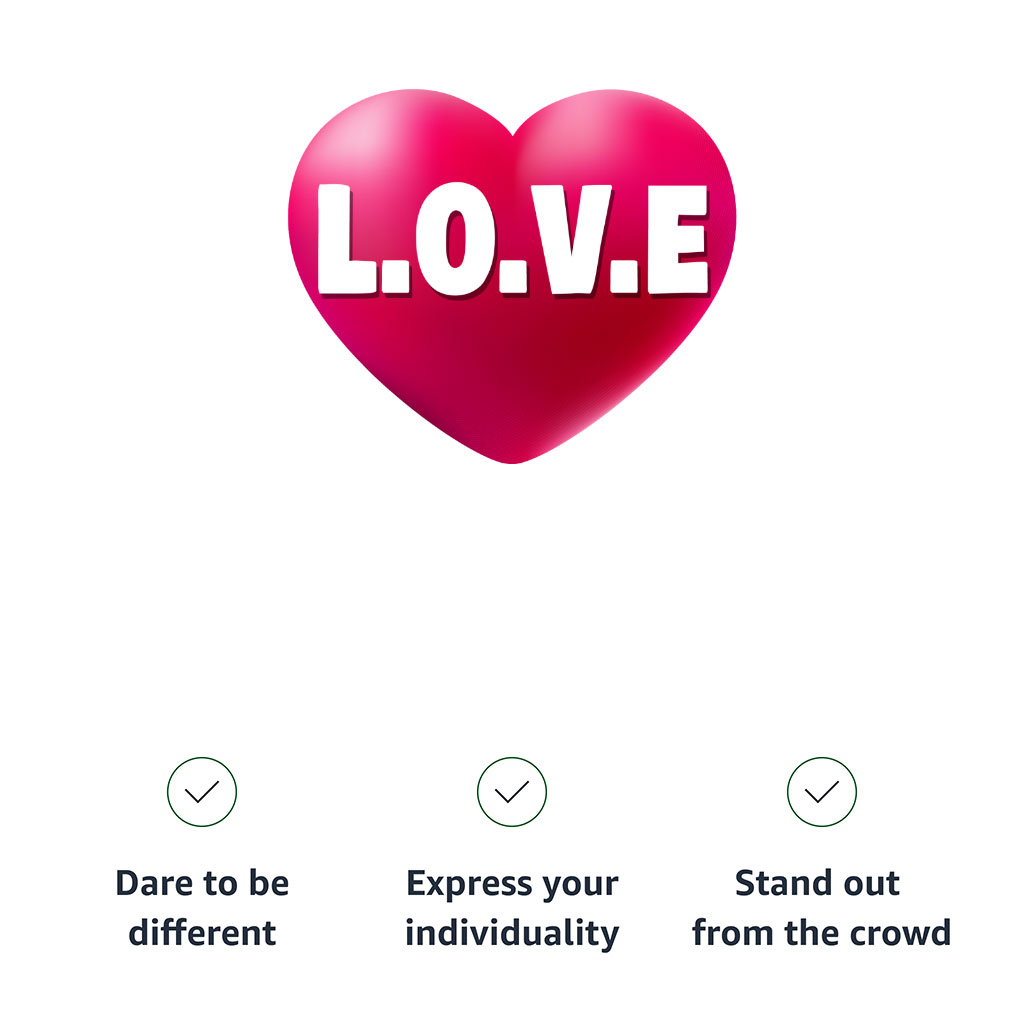Tap the checkmark circle above Stand out
The height and width of the screenshot is (1024, 1024).
click(822, 792)
